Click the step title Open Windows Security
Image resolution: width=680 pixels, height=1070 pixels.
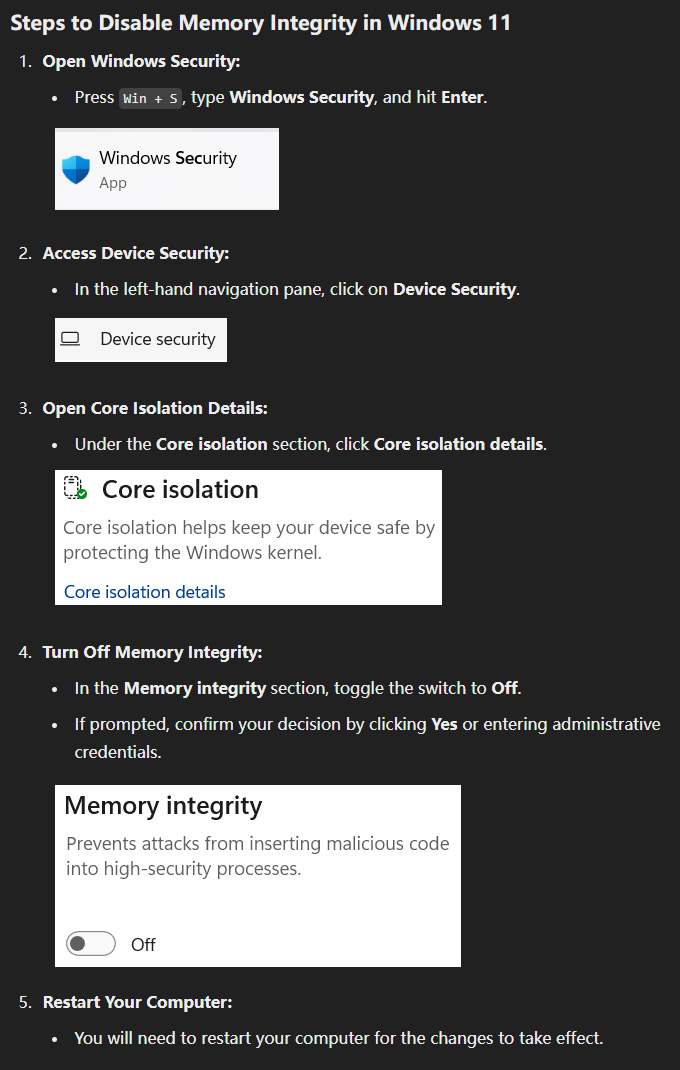[141, 61]
